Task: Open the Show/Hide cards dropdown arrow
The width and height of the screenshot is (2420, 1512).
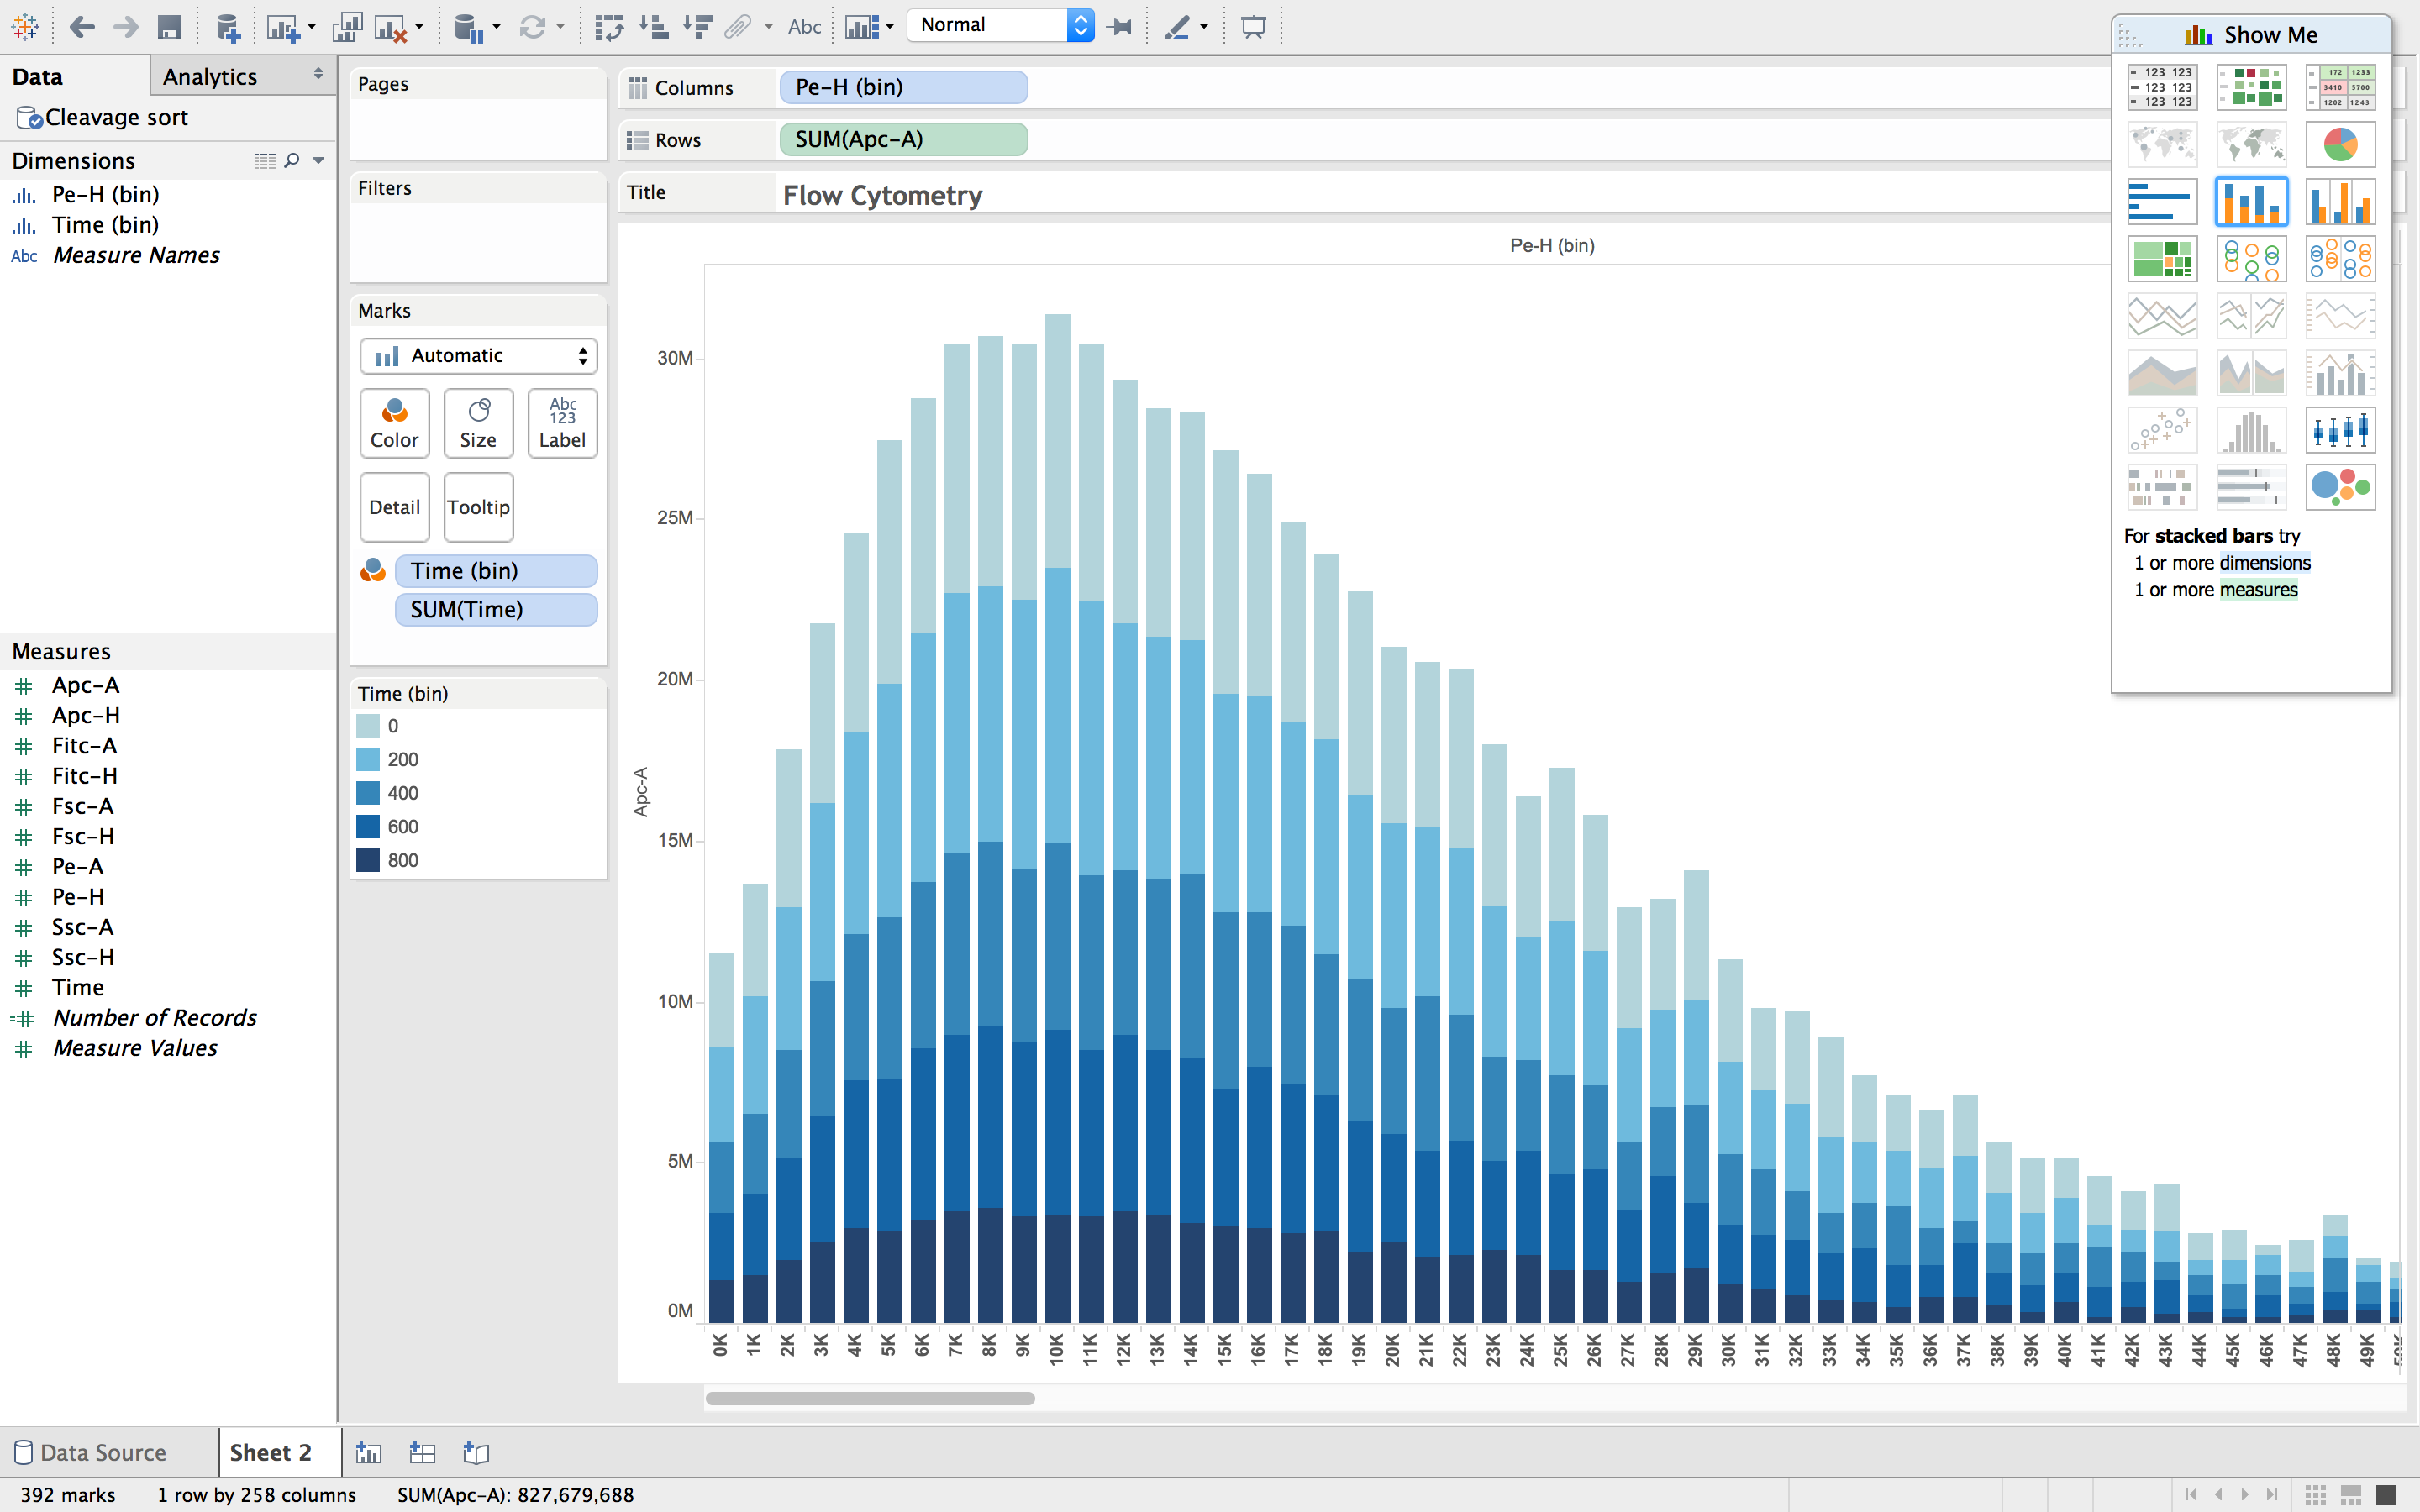Action: pyautogui.click(x=890, y=27)
